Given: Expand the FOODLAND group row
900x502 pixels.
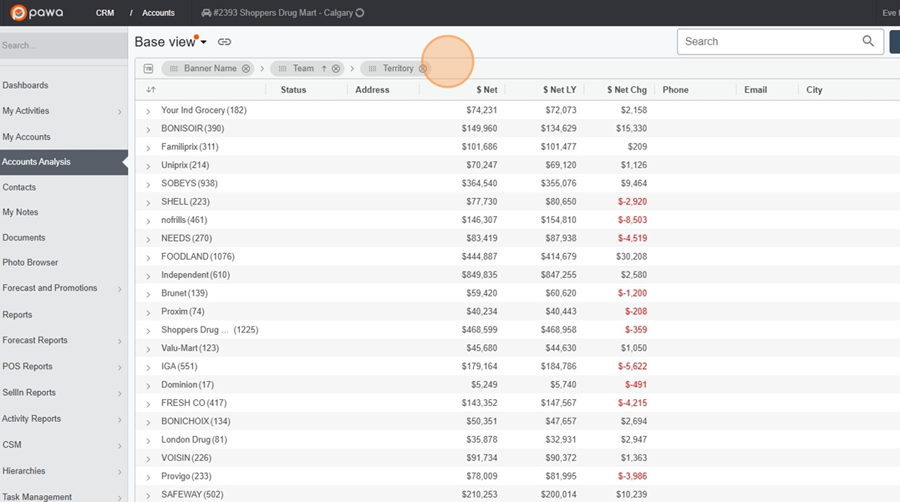Looking at the screenshot, I should click(148, 258).
